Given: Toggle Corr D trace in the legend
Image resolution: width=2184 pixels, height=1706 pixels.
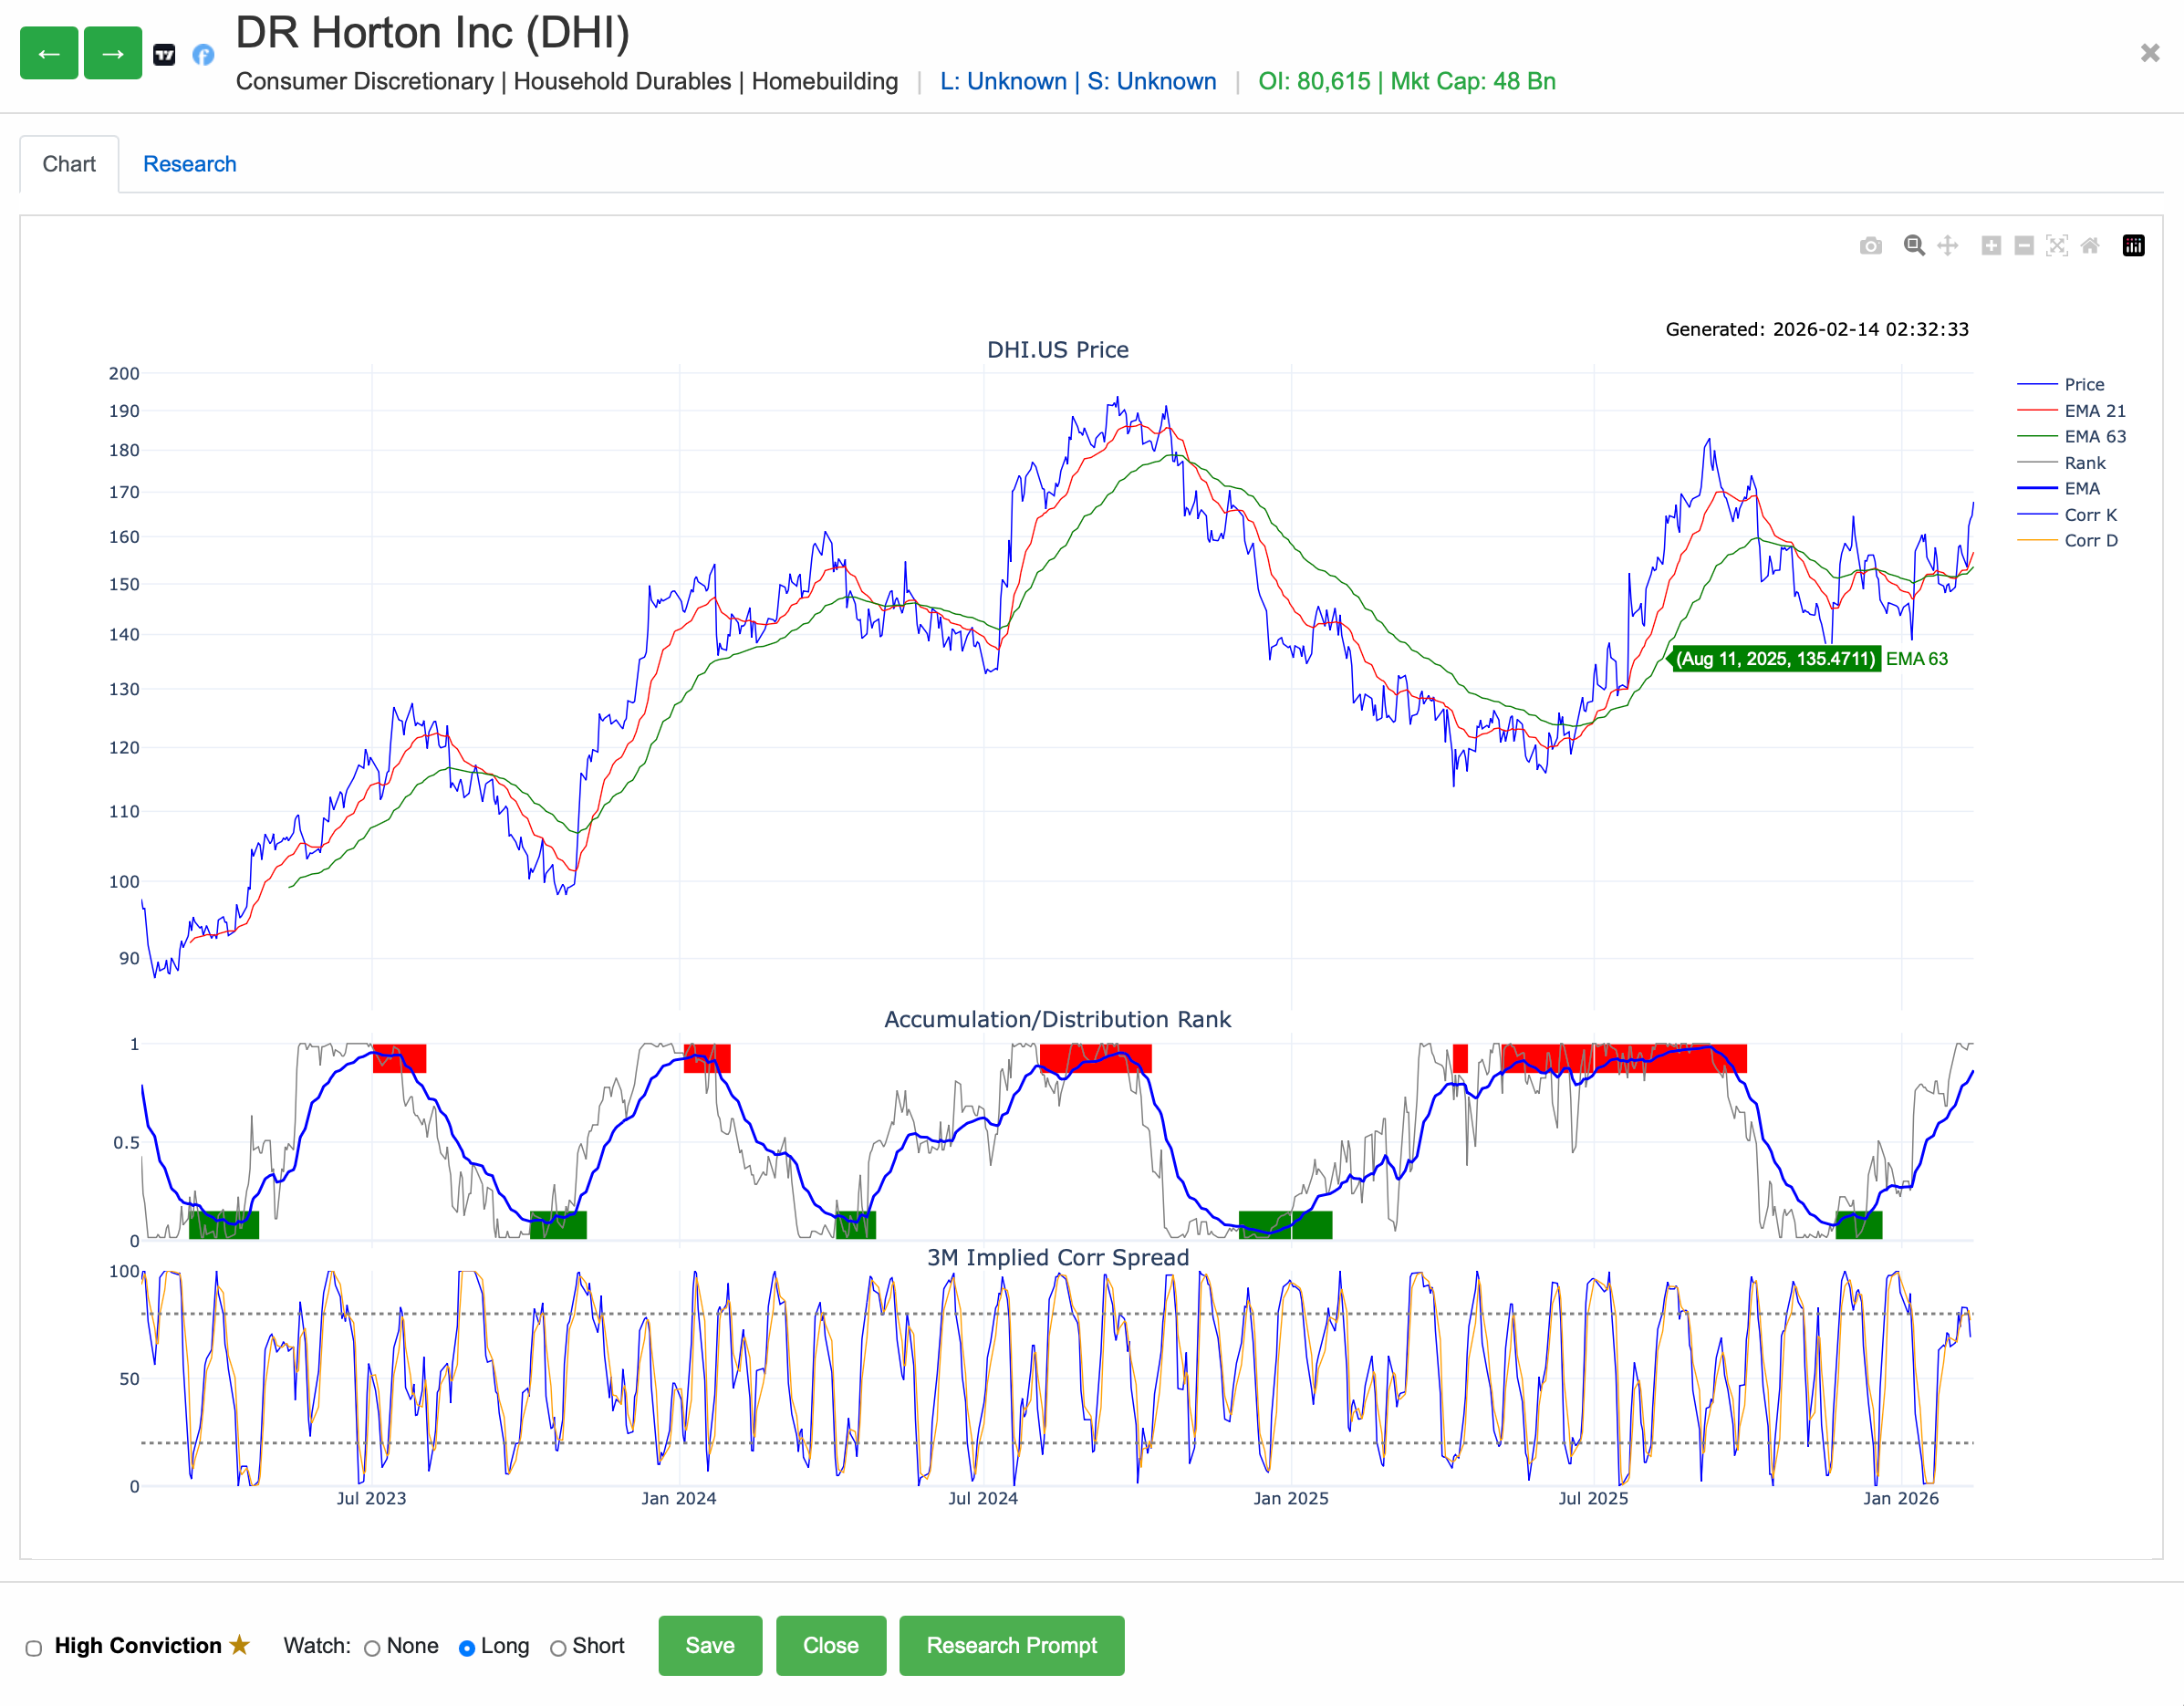Looking at the screenshot, I should 2067,541.
